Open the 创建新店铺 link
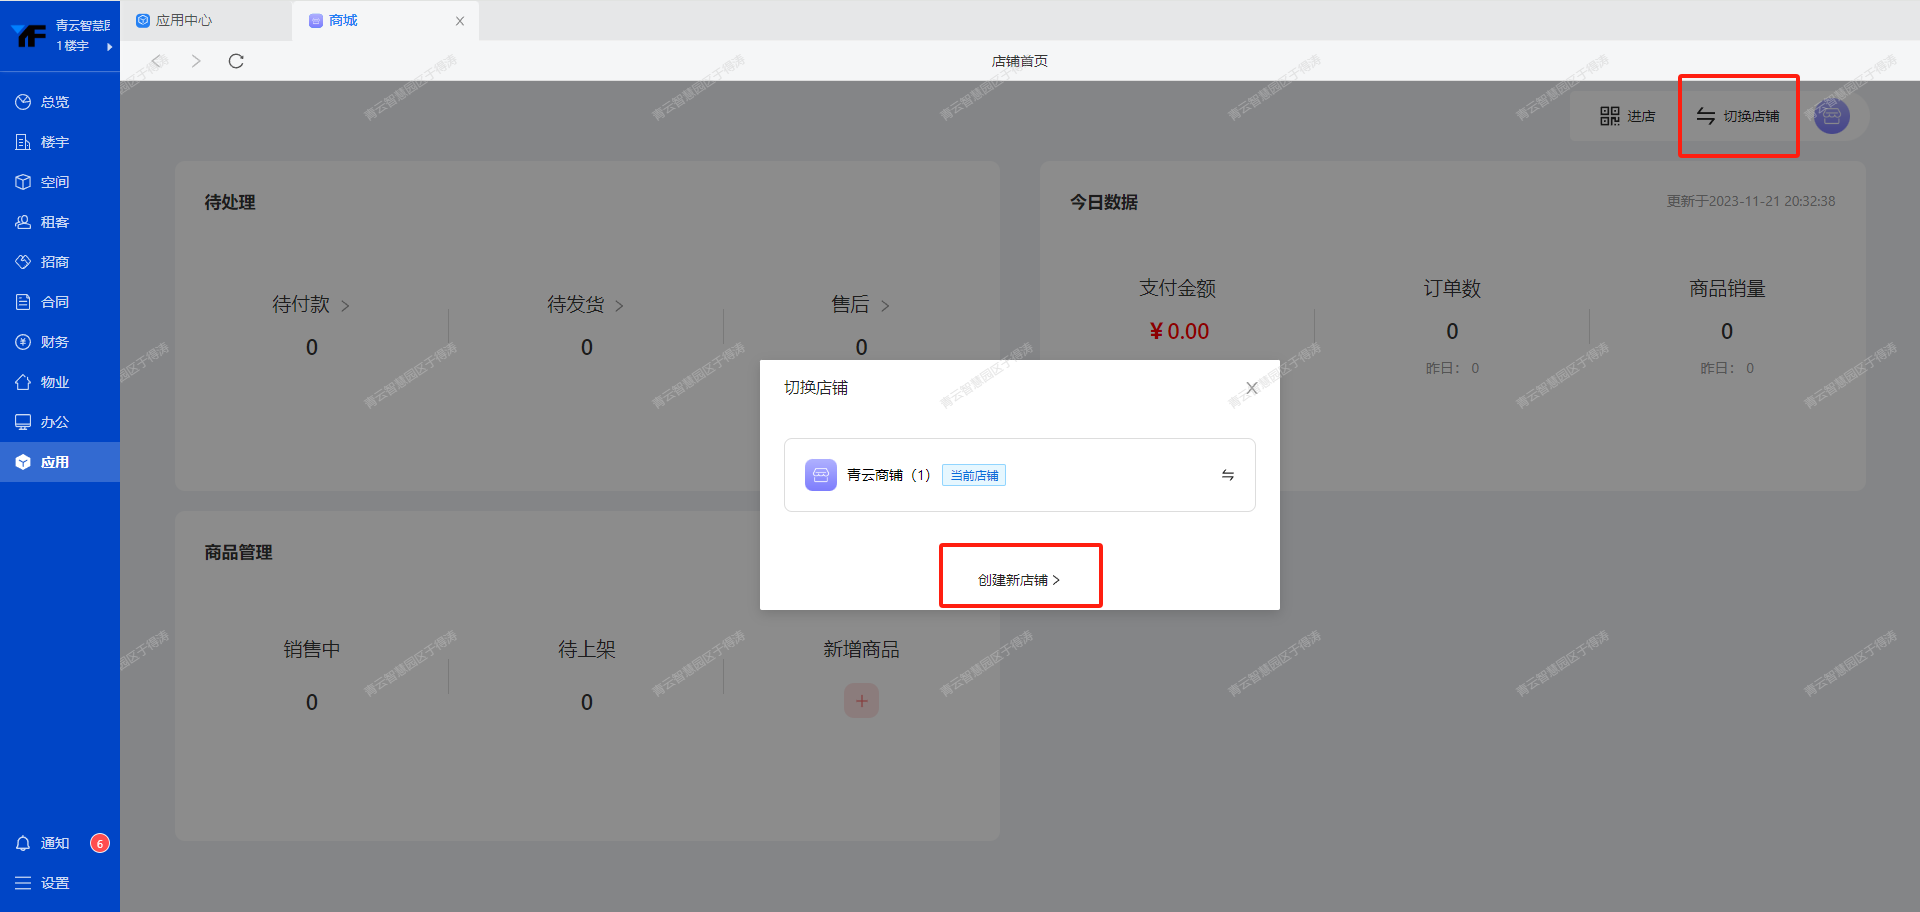The width and height of the screenshot is (1920, 912). (1019, 580)
